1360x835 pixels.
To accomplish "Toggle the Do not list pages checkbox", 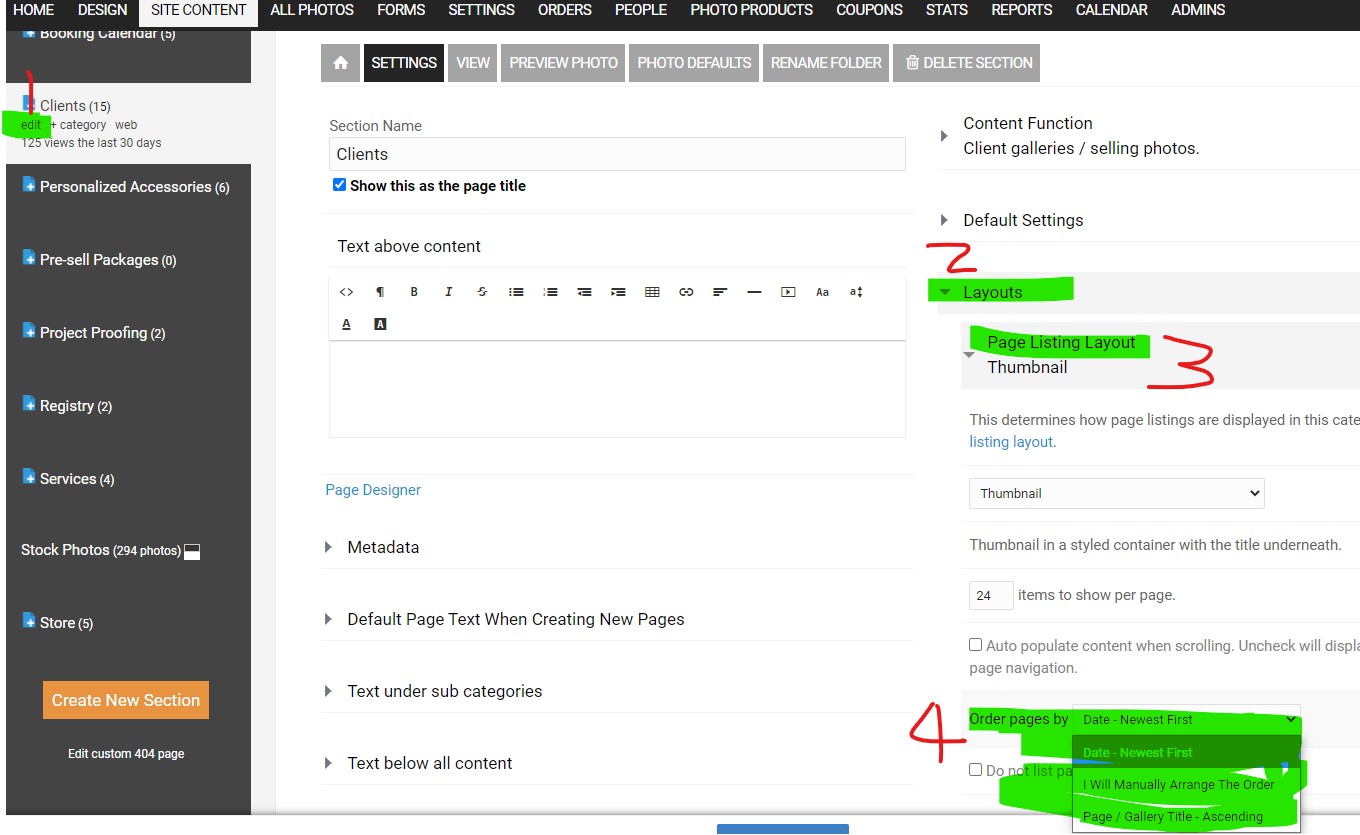I will 975,769.
